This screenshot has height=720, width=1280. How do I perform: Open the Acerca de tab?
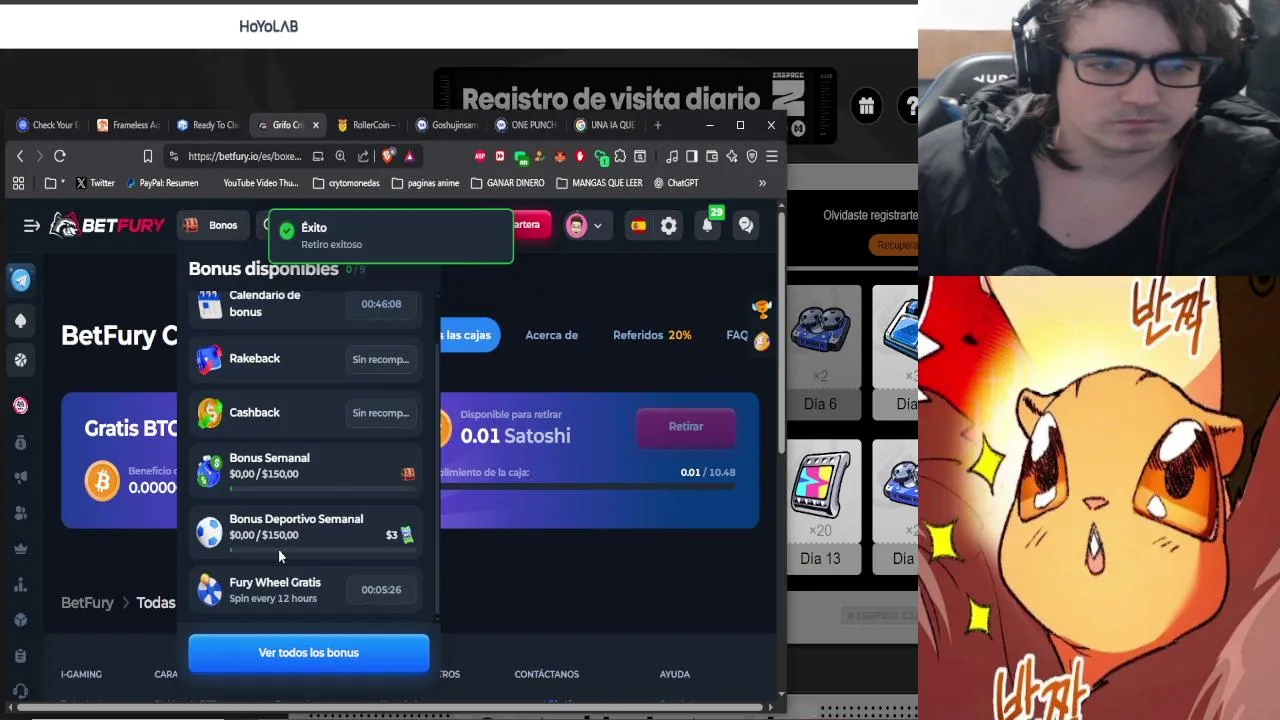(552, 335)
